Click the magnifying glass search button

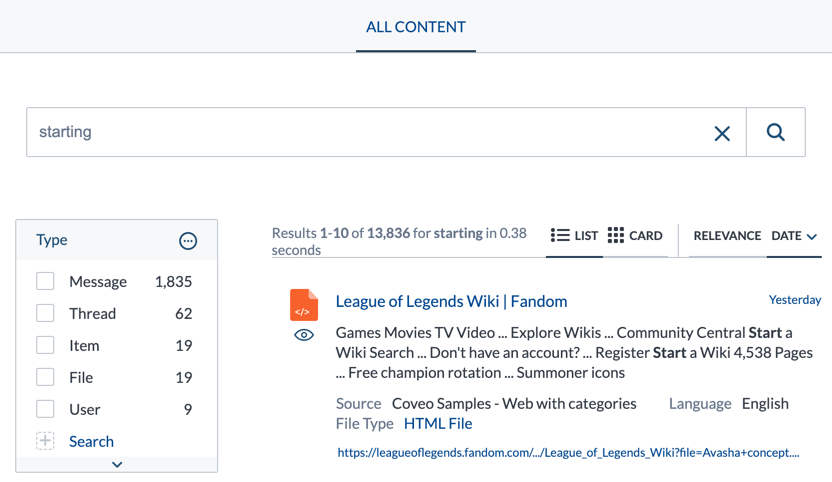pyautogui.click(x=775, y=132)
